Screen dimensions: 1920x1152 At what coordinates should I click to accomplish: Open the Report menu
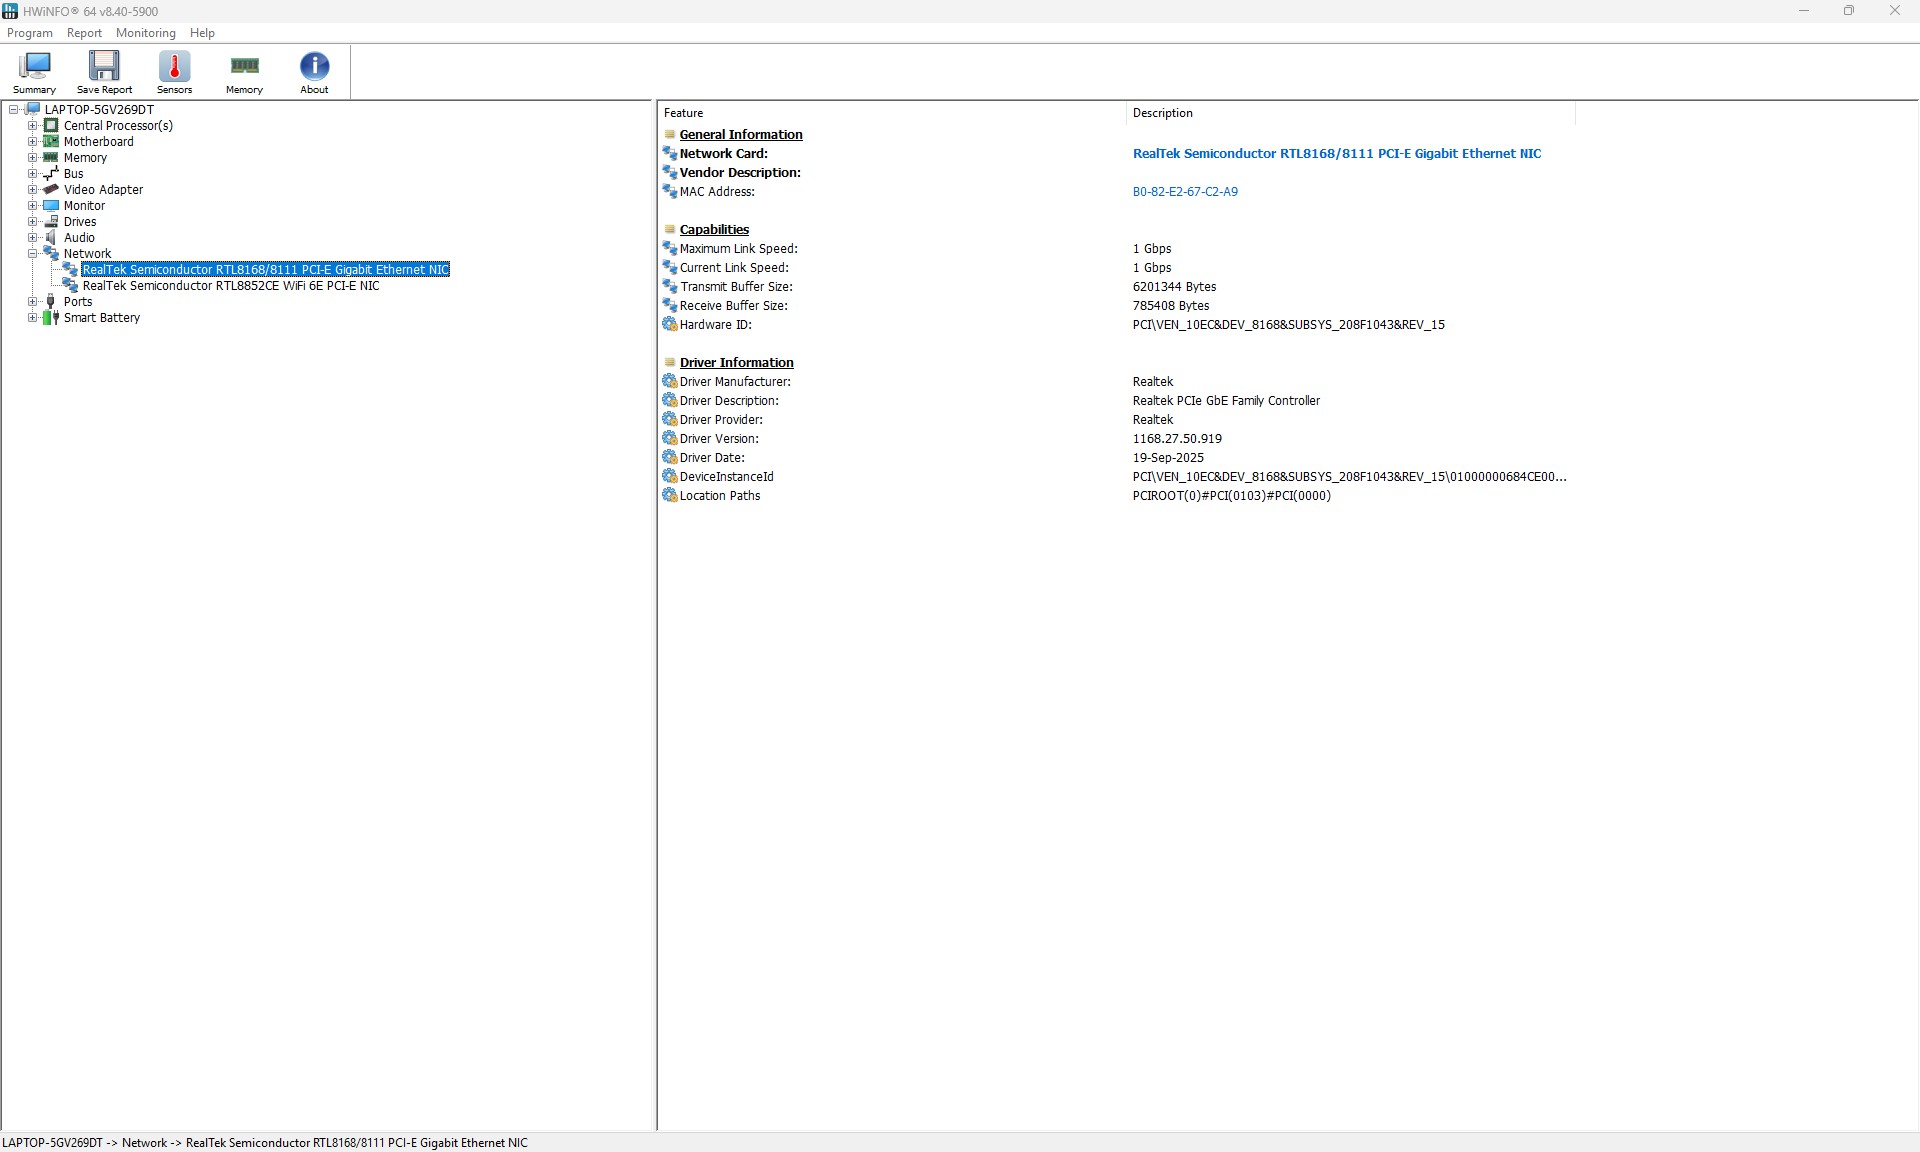point(84,33)
